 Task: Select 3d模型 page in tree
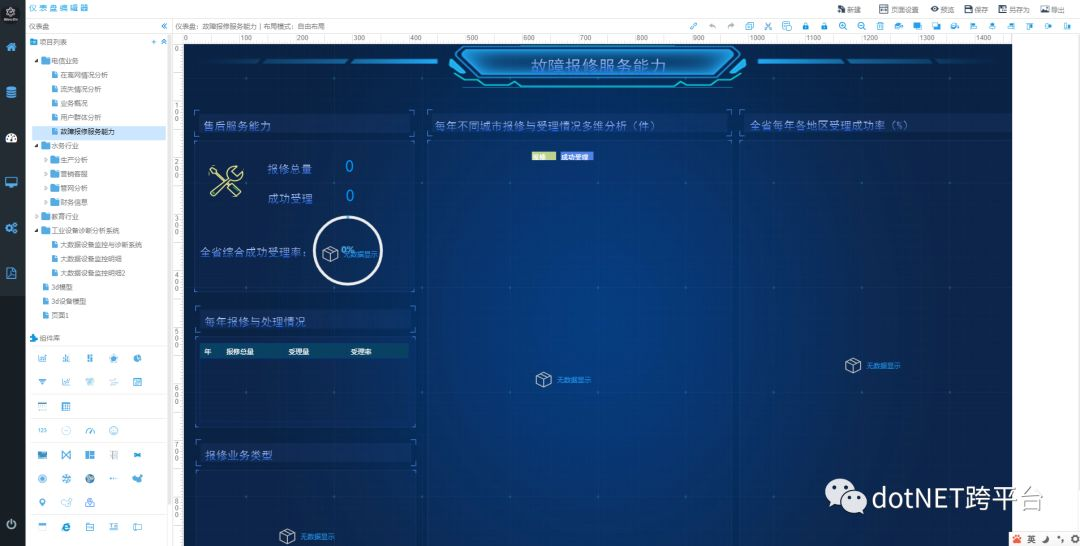point(61,286)
